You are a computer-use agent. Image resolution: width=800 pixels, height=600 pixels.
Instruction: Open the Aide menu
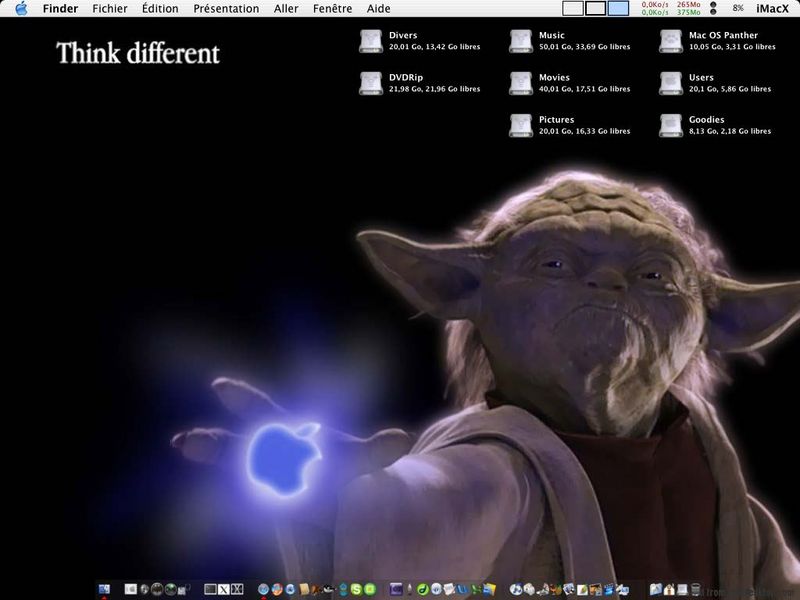coord(379,9)
